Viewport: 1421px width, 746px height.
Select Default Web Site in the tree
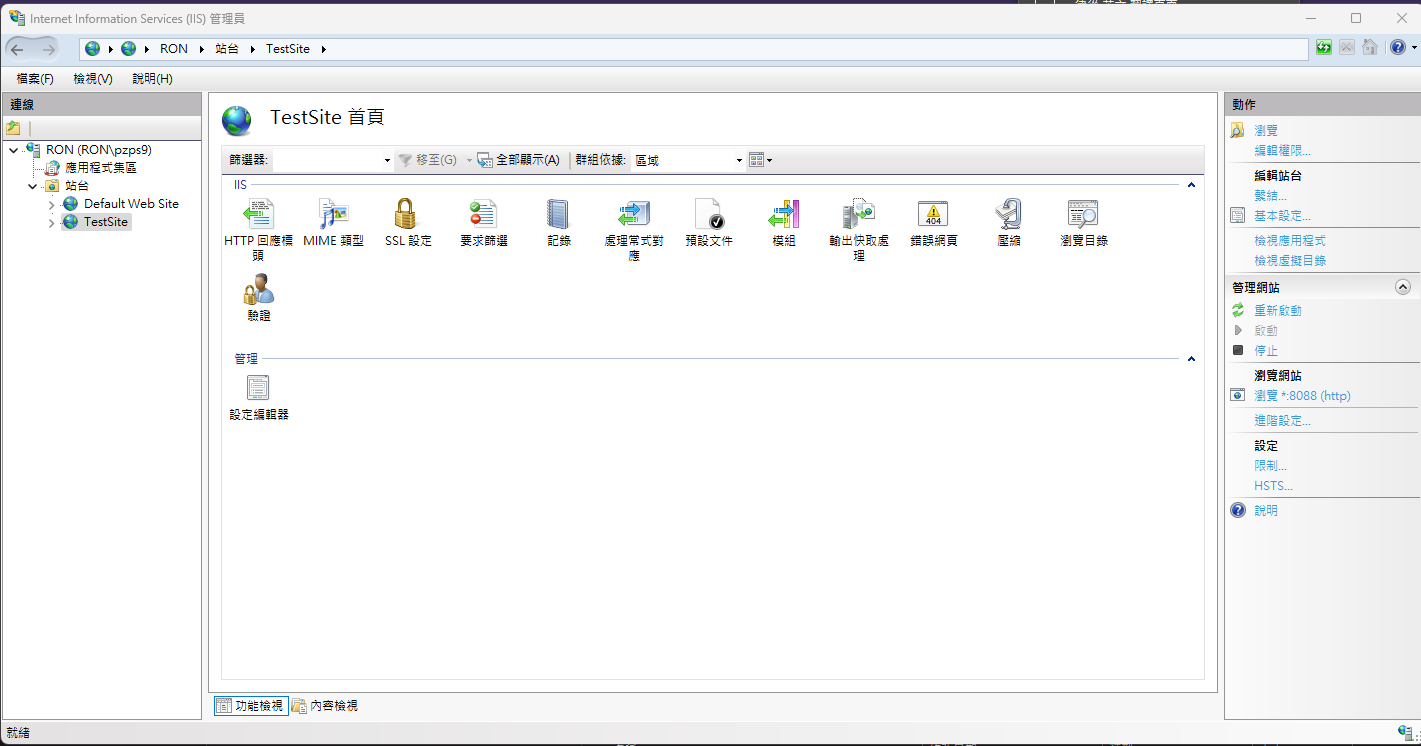131,204
